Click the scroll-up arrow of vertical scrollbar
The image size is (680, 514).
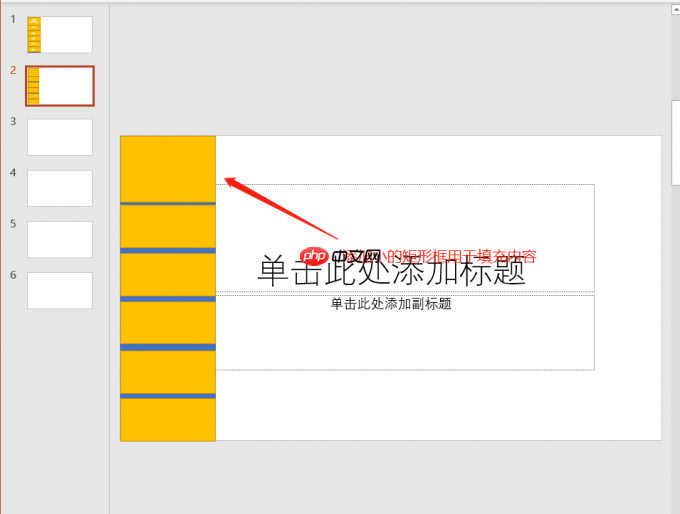(676, 9)
